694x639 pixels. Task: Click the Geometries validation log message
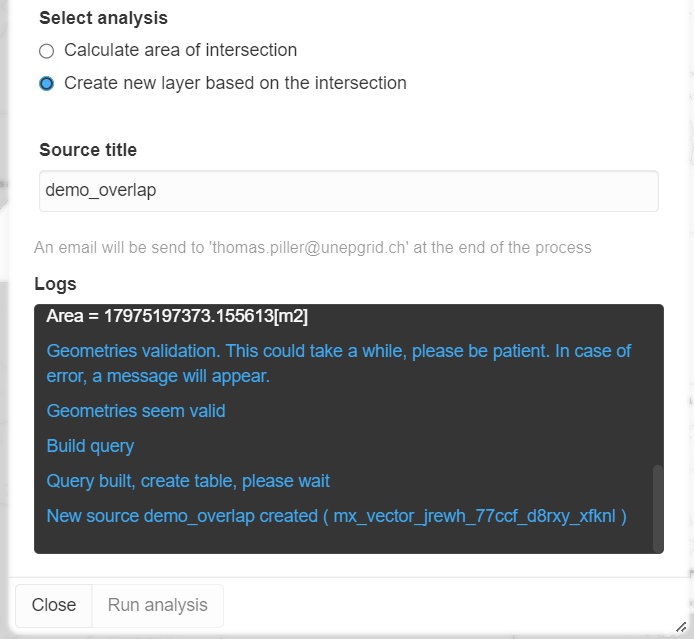click(338, 364)
